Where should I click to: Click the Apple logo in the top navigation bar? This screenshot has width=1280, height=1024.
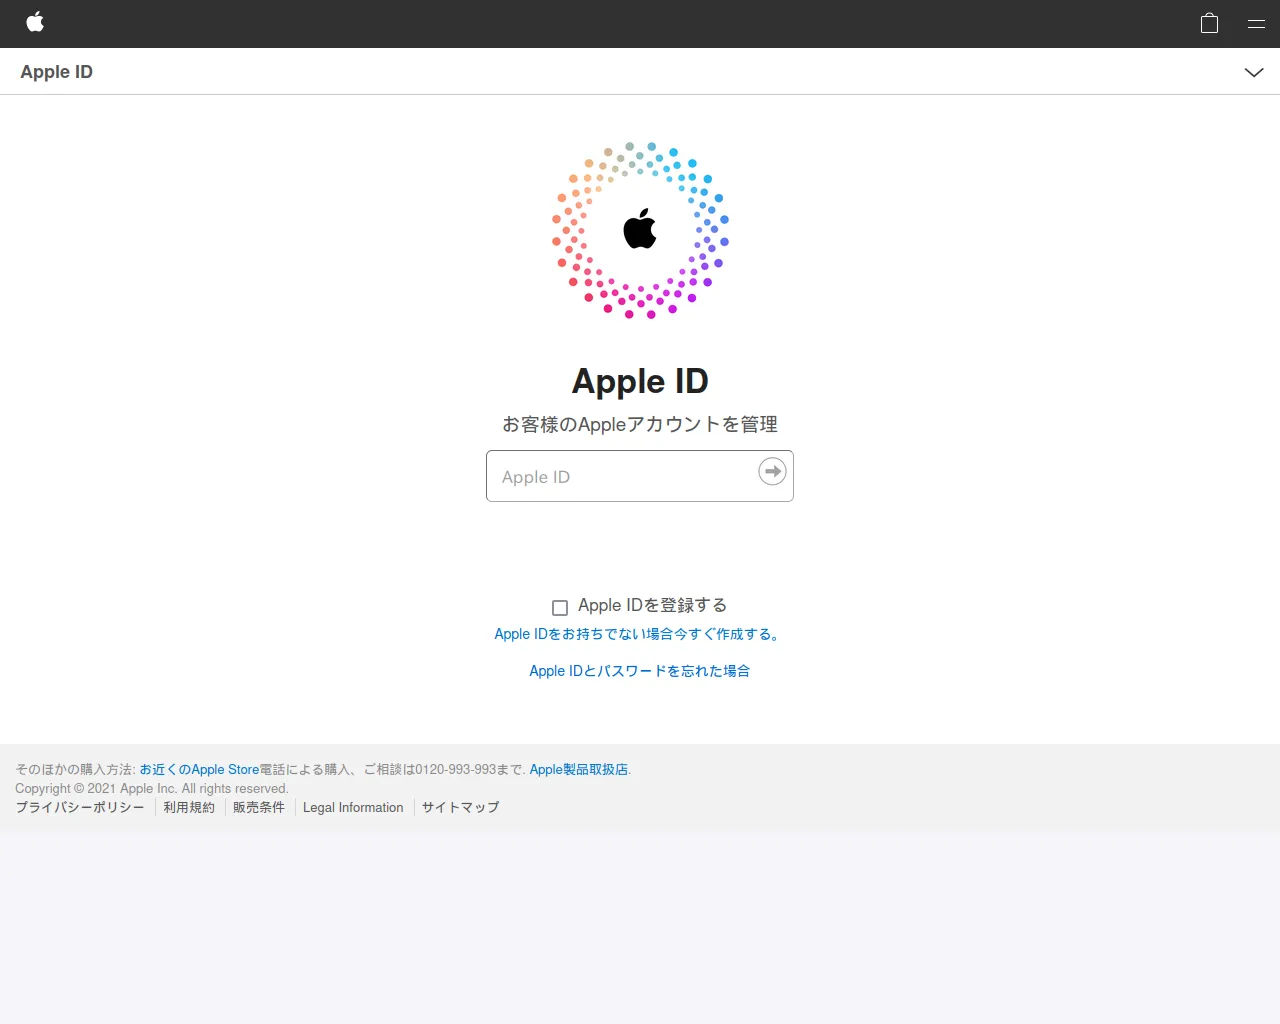pyautogui.click(x=36, y=23)
